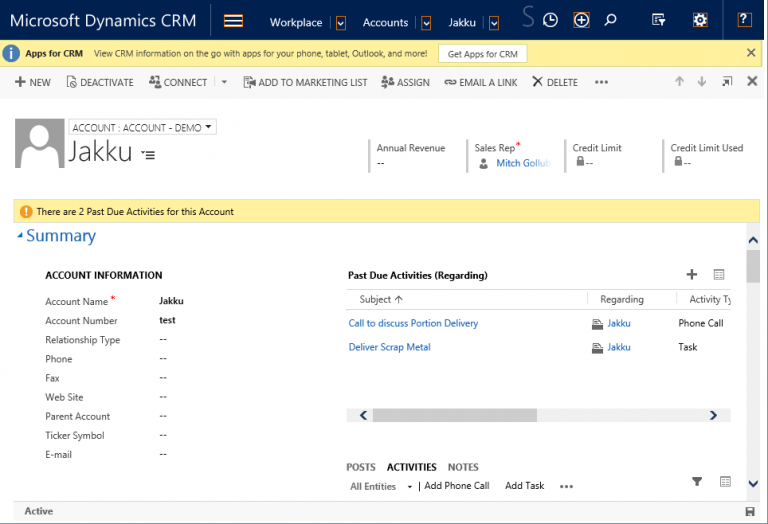The width and height of the screenshot is (768, 524).
Task: Open recently viewed items clock icon
Action: tap(550, 20)
